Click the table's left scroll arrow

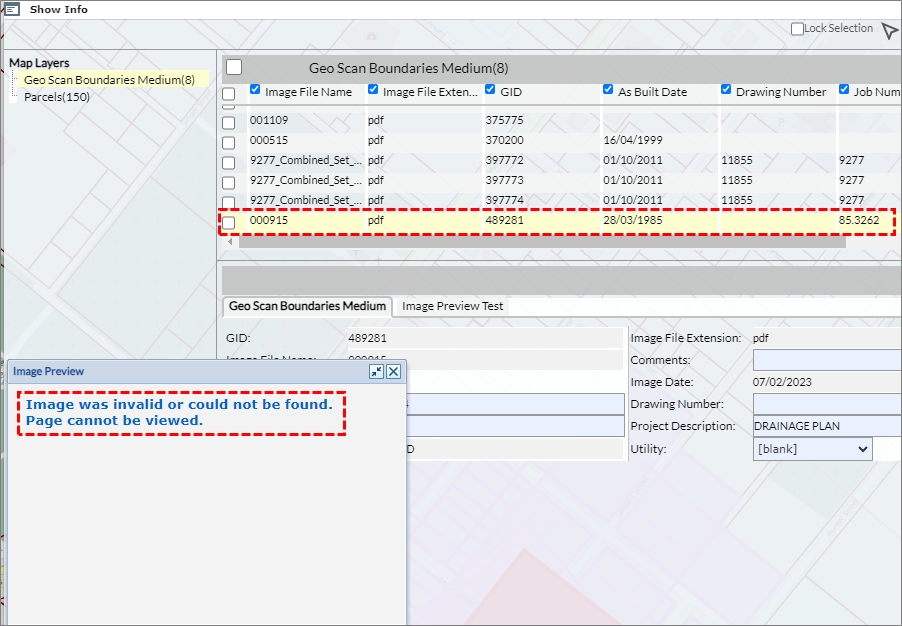232,241
